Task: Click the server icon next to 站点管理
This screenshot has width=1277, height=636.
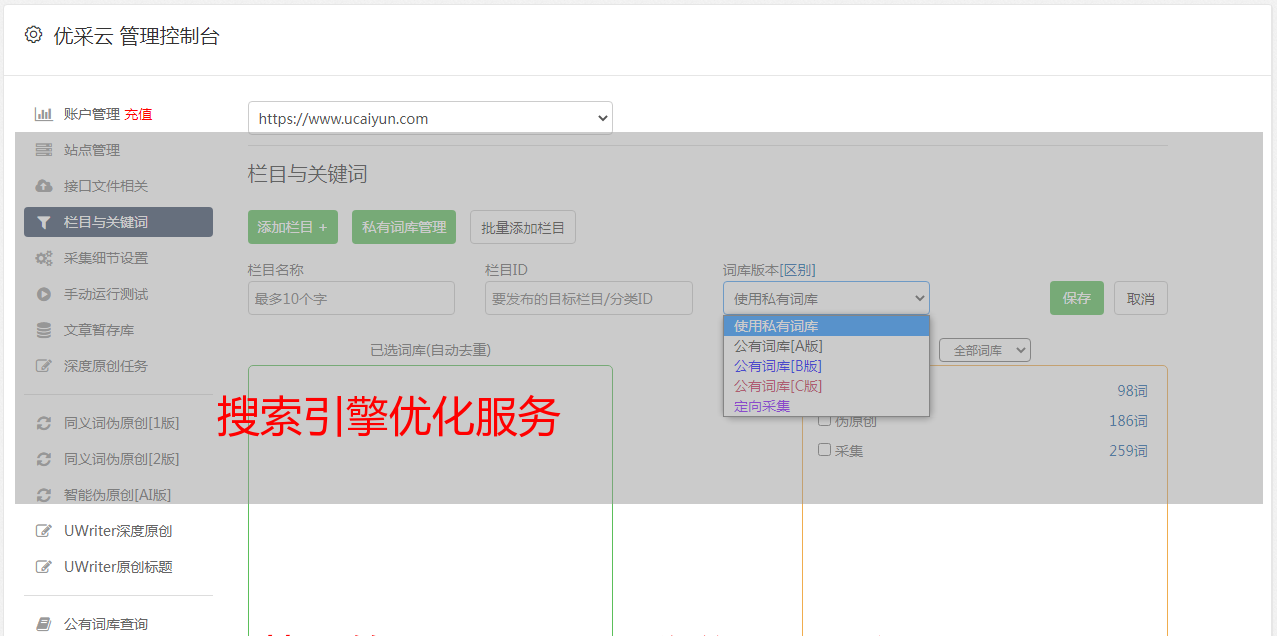Action: click(x=43, y=150)
